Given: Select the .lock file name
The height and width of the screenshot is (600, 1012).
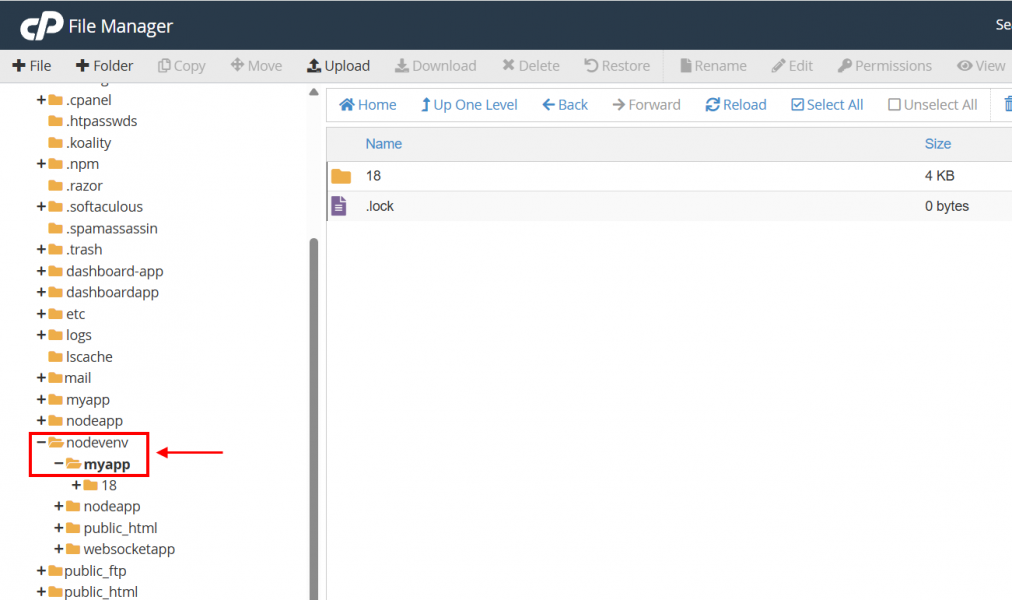Looking at the screenshot, I should click(380, 206).
